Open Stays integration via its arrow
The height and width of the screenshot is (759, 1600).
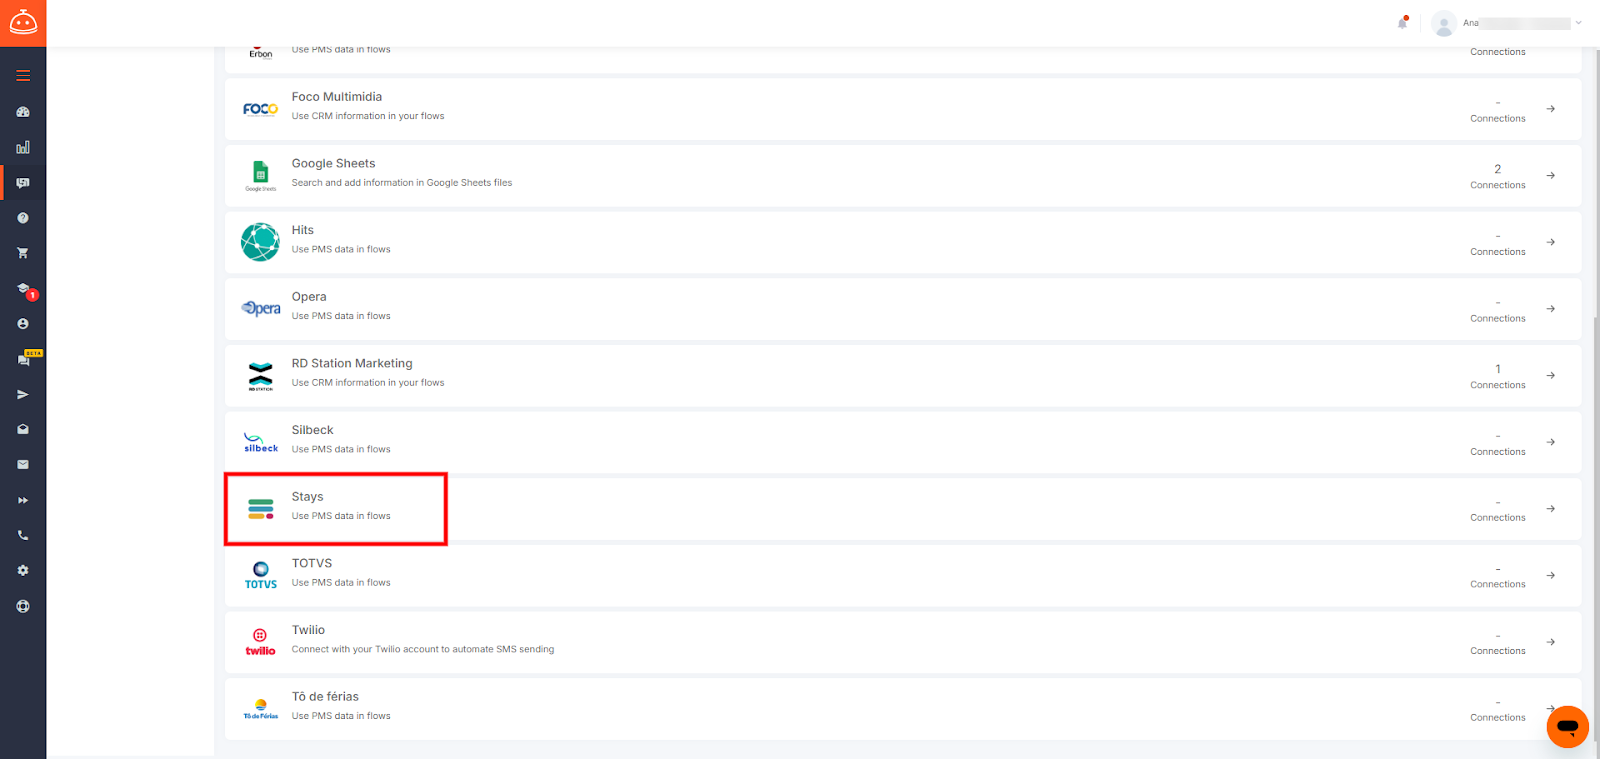pyautogui.click(x=1550, y=509)
